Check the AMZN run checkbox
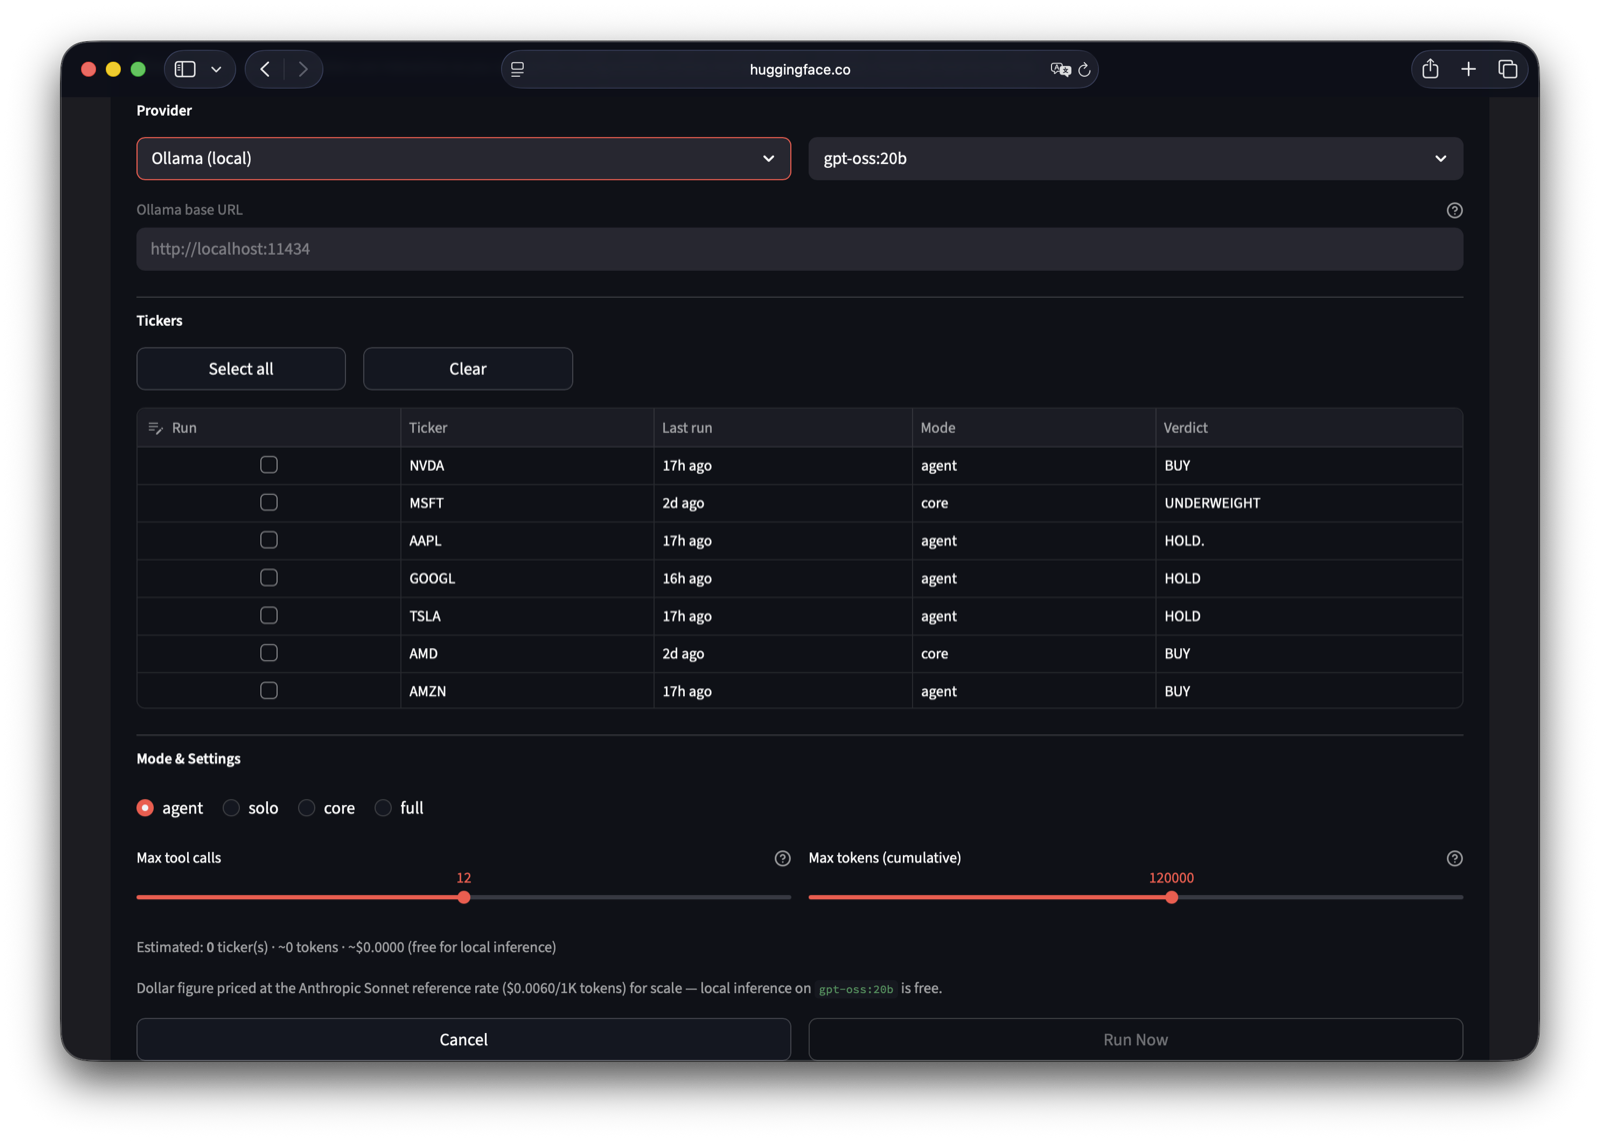This screenshot has width=1600, height=1141. coord(269,691)
